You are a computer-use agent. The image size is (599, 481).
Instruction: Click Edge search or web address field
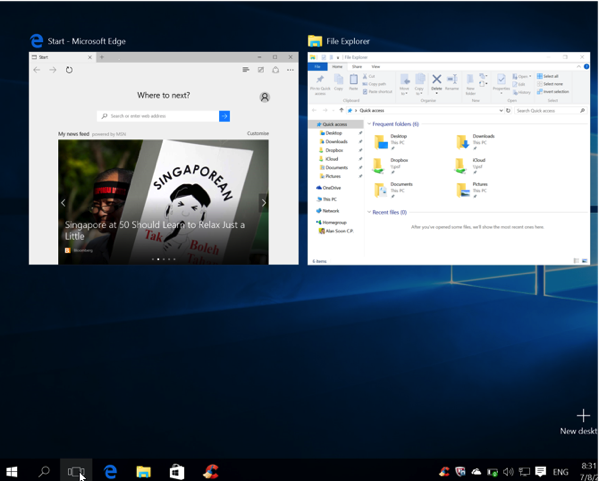pos(158,116)
